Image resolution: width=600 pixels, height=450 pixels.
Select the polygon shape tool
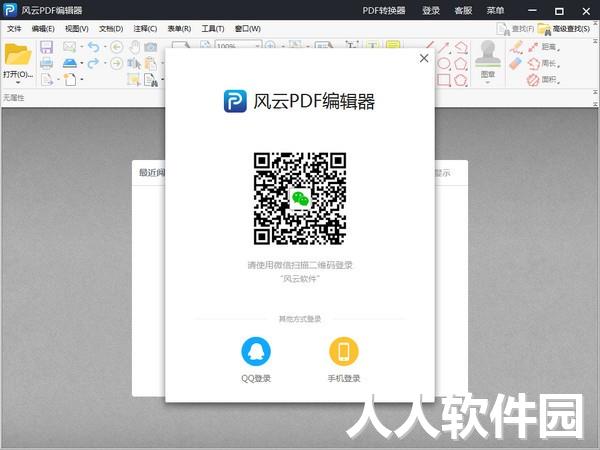[461, 64]
